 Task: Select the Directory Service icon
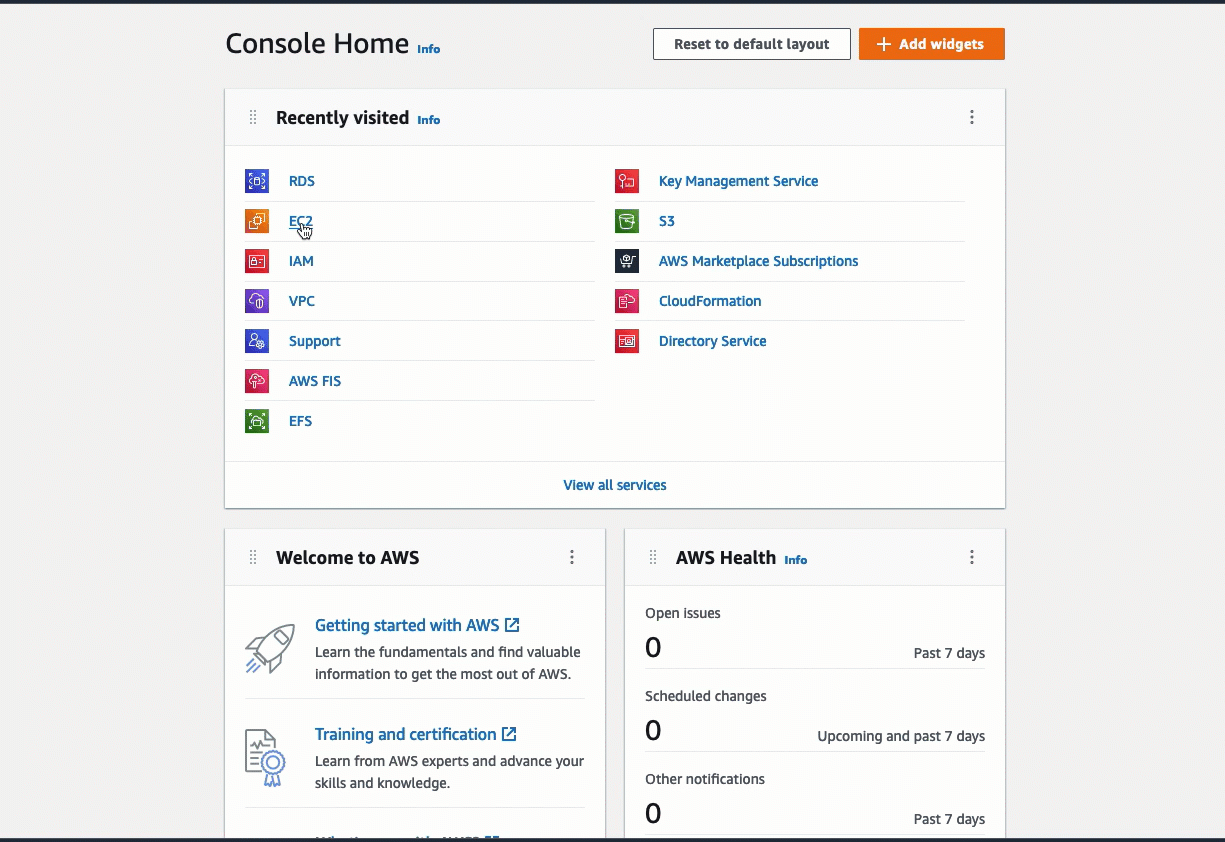point(627,341)
